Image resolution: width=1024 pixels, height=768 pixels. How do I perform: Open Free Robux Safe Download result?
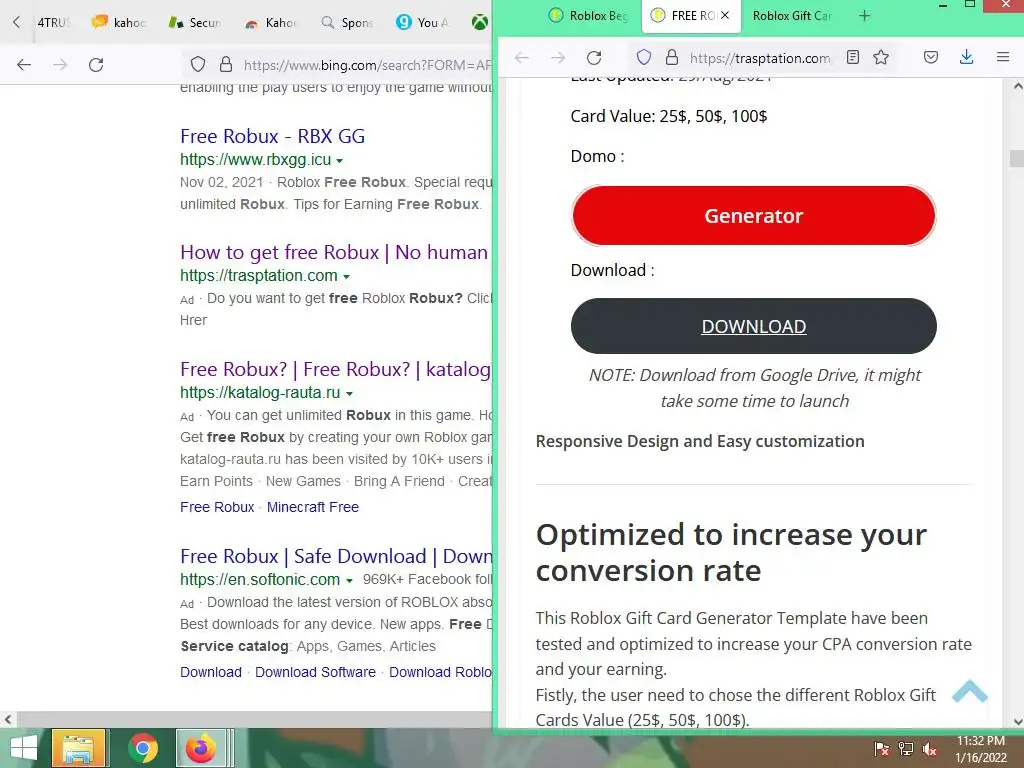coord(336,556)
